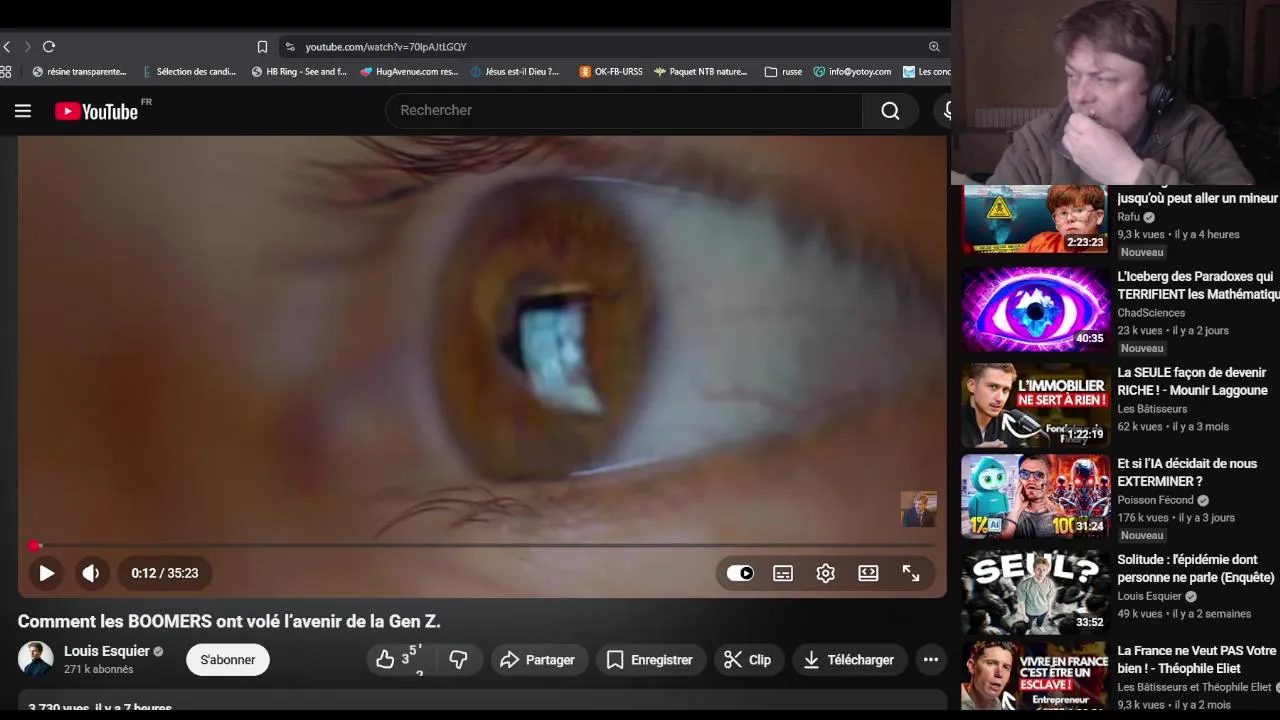The width and height of the screenshot is (1280, 720).
Task: Click the address bar URL
Action: coord(386,47)
